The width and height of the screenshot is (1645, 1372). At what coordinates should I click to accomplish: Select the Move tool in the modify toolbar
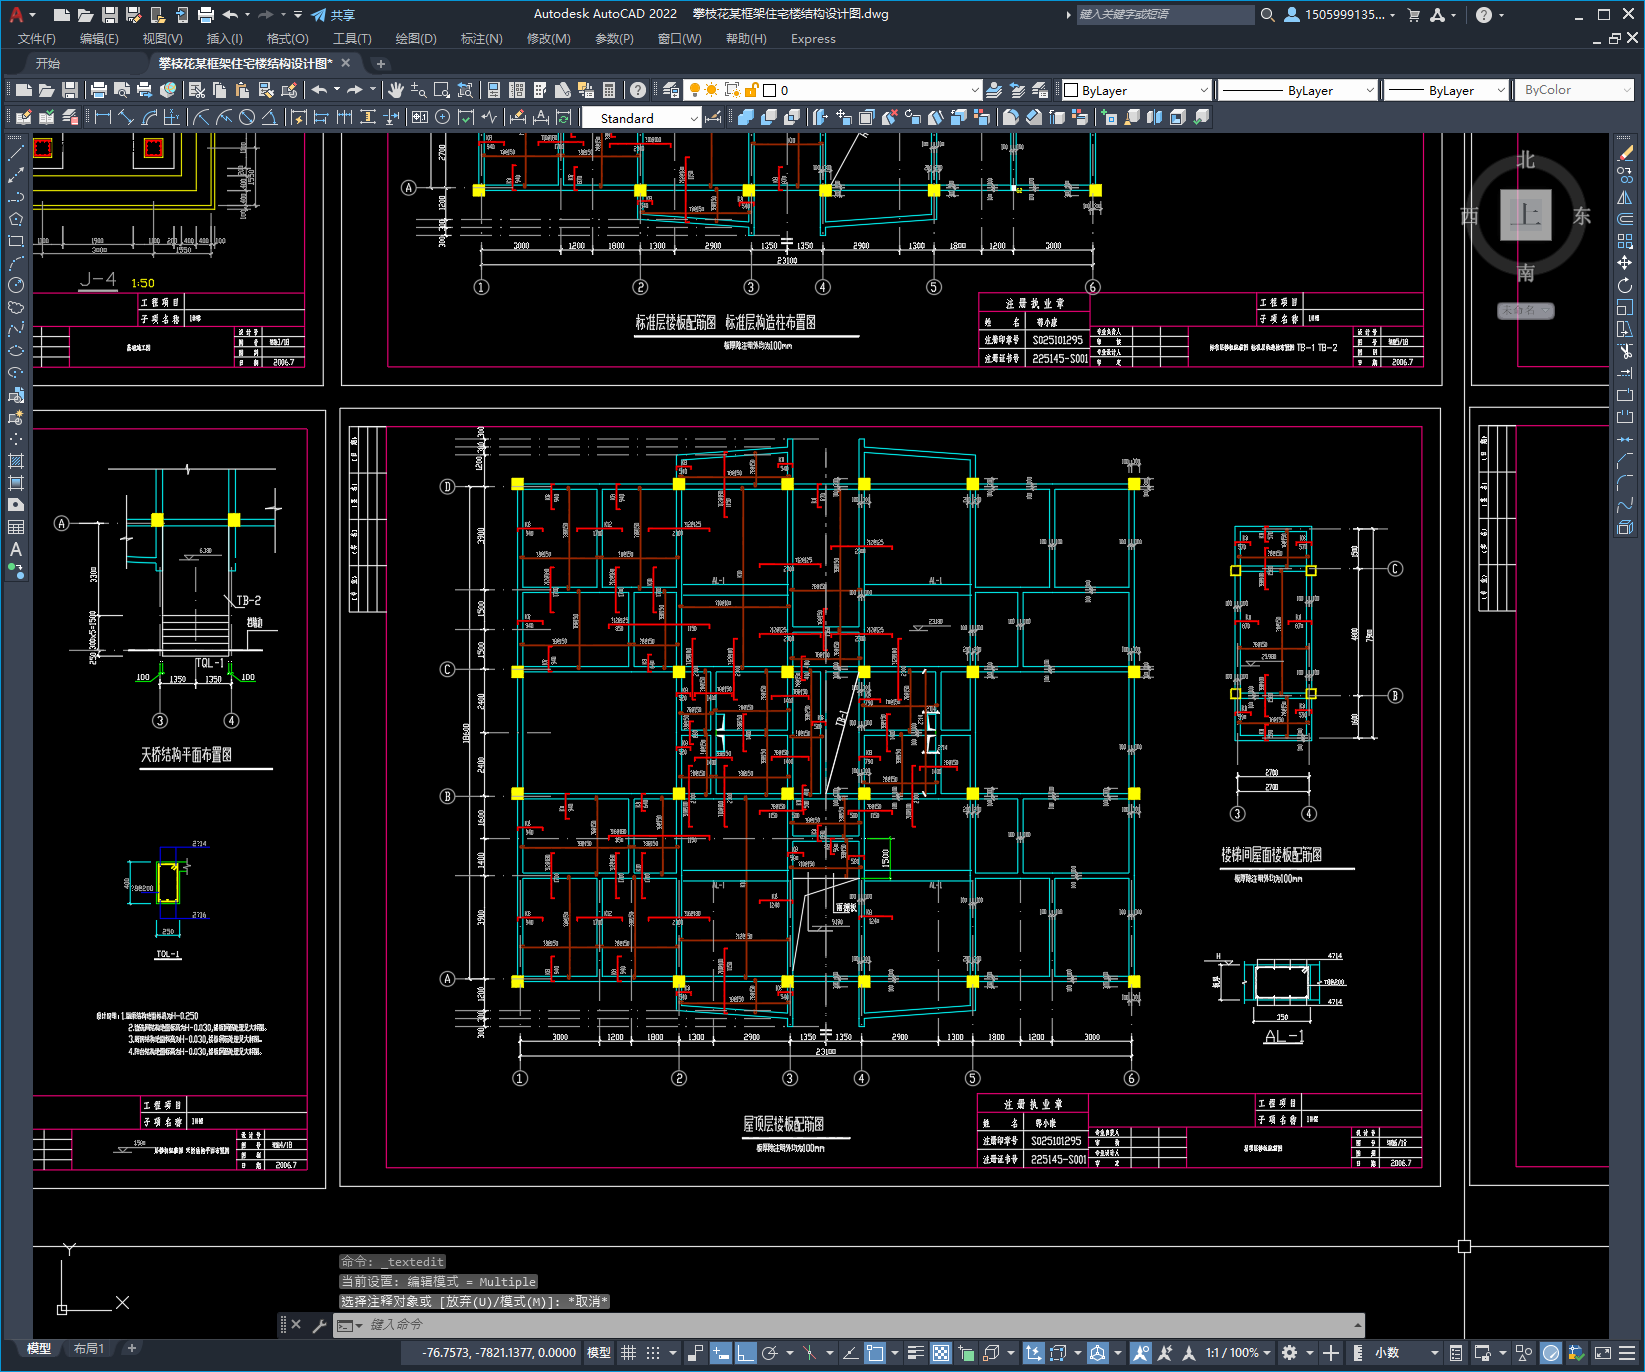(1625, 263)
